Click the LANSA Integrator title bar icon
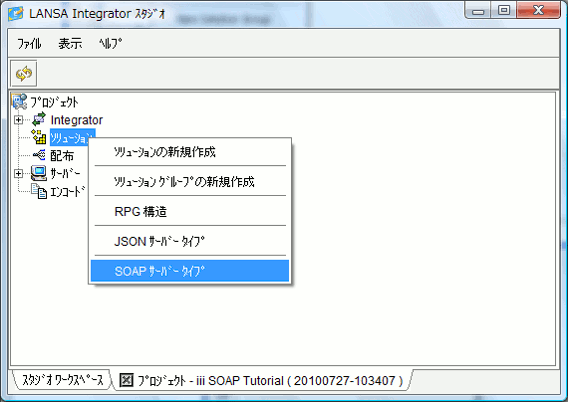 click(x=16, y=14)
